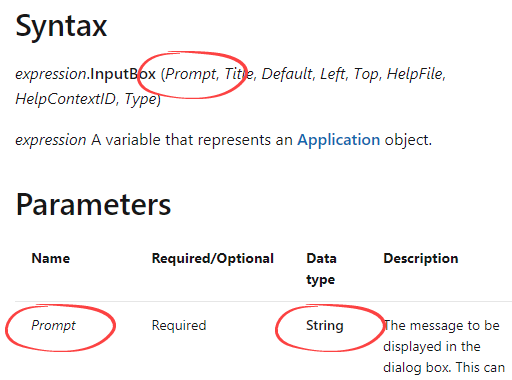Select the Required/Optional column header

[x=213, y=258]
